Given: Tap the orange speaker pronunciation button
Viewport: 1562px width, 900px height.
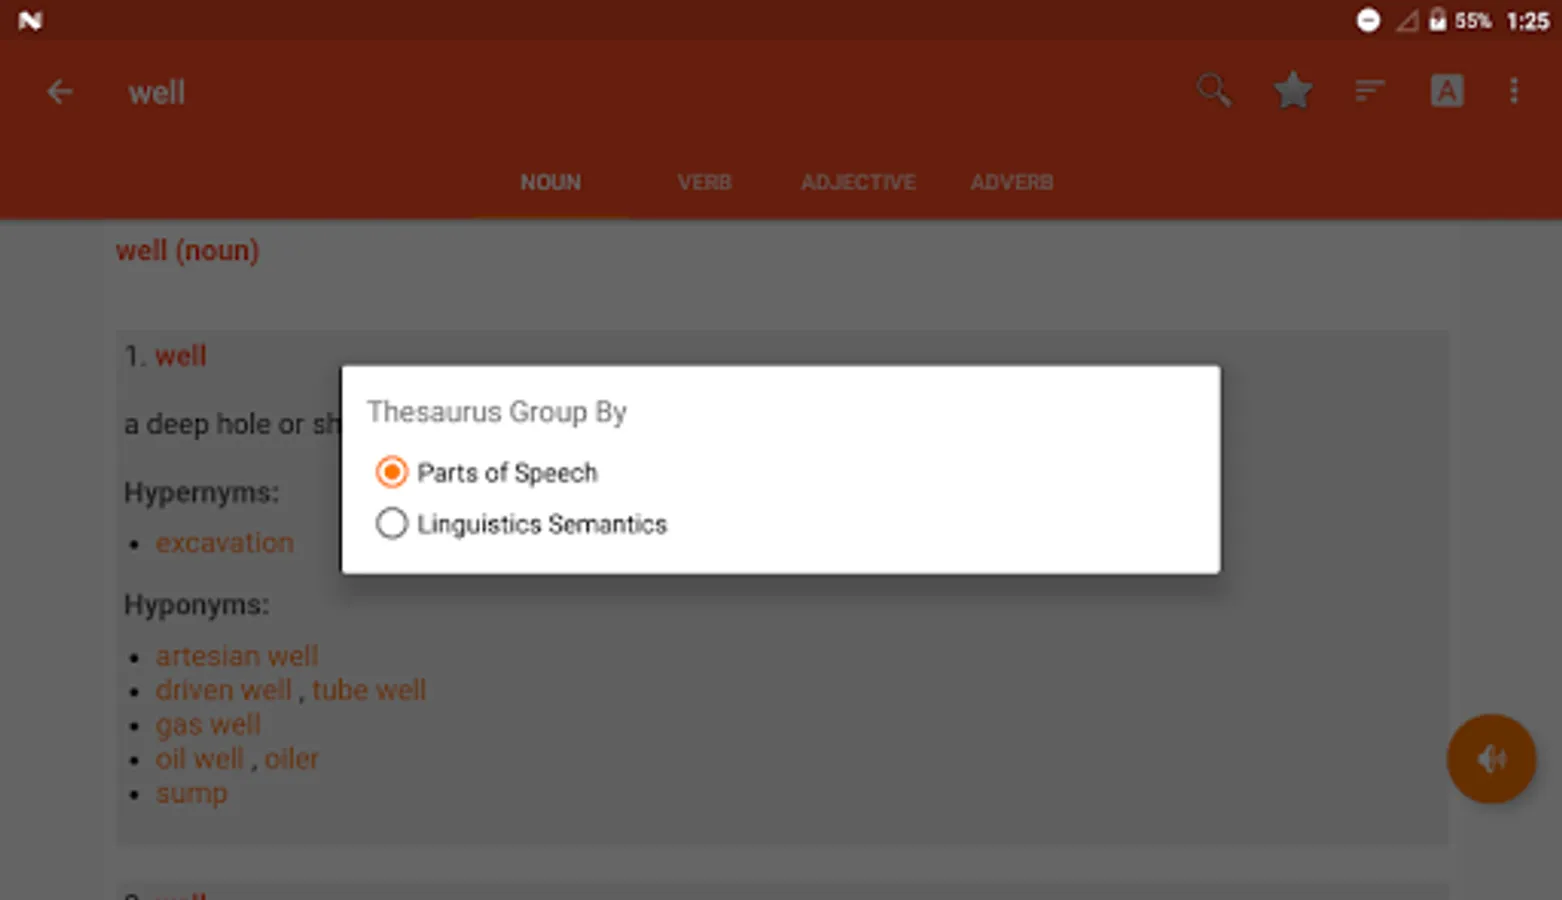Looking at the screenshot, I should pos(1490,759).
